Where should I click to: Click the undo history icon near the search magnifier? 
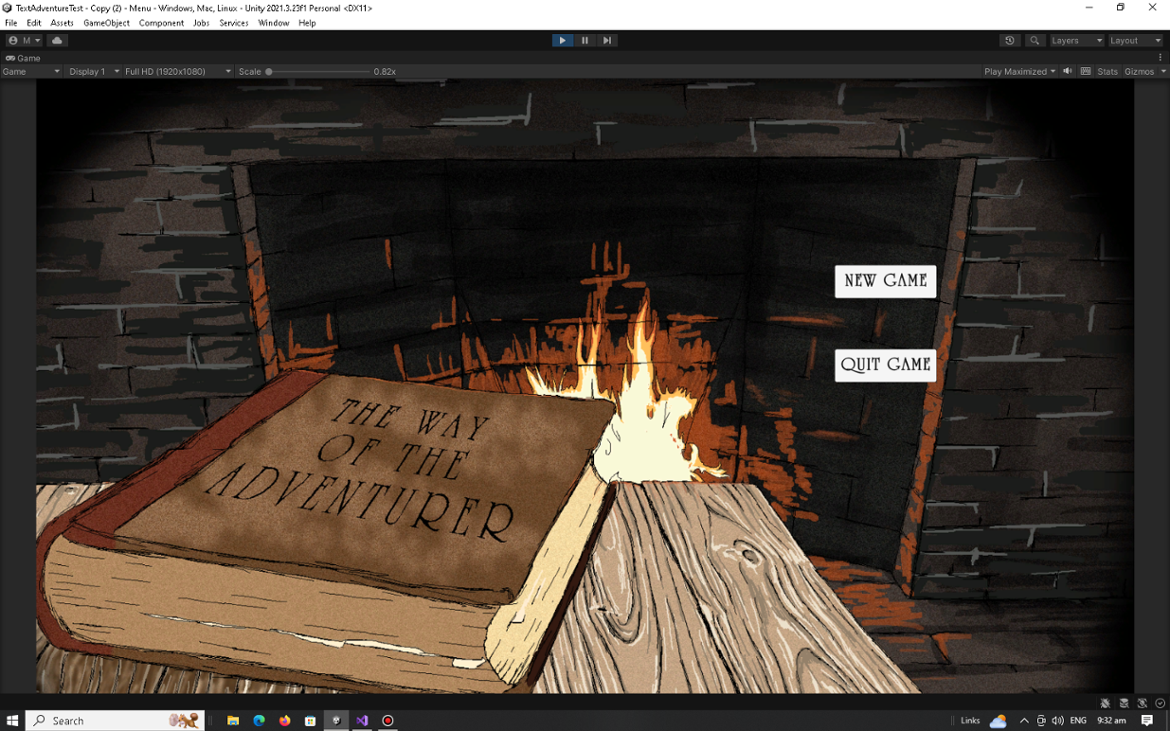(x=1010, y=40)
